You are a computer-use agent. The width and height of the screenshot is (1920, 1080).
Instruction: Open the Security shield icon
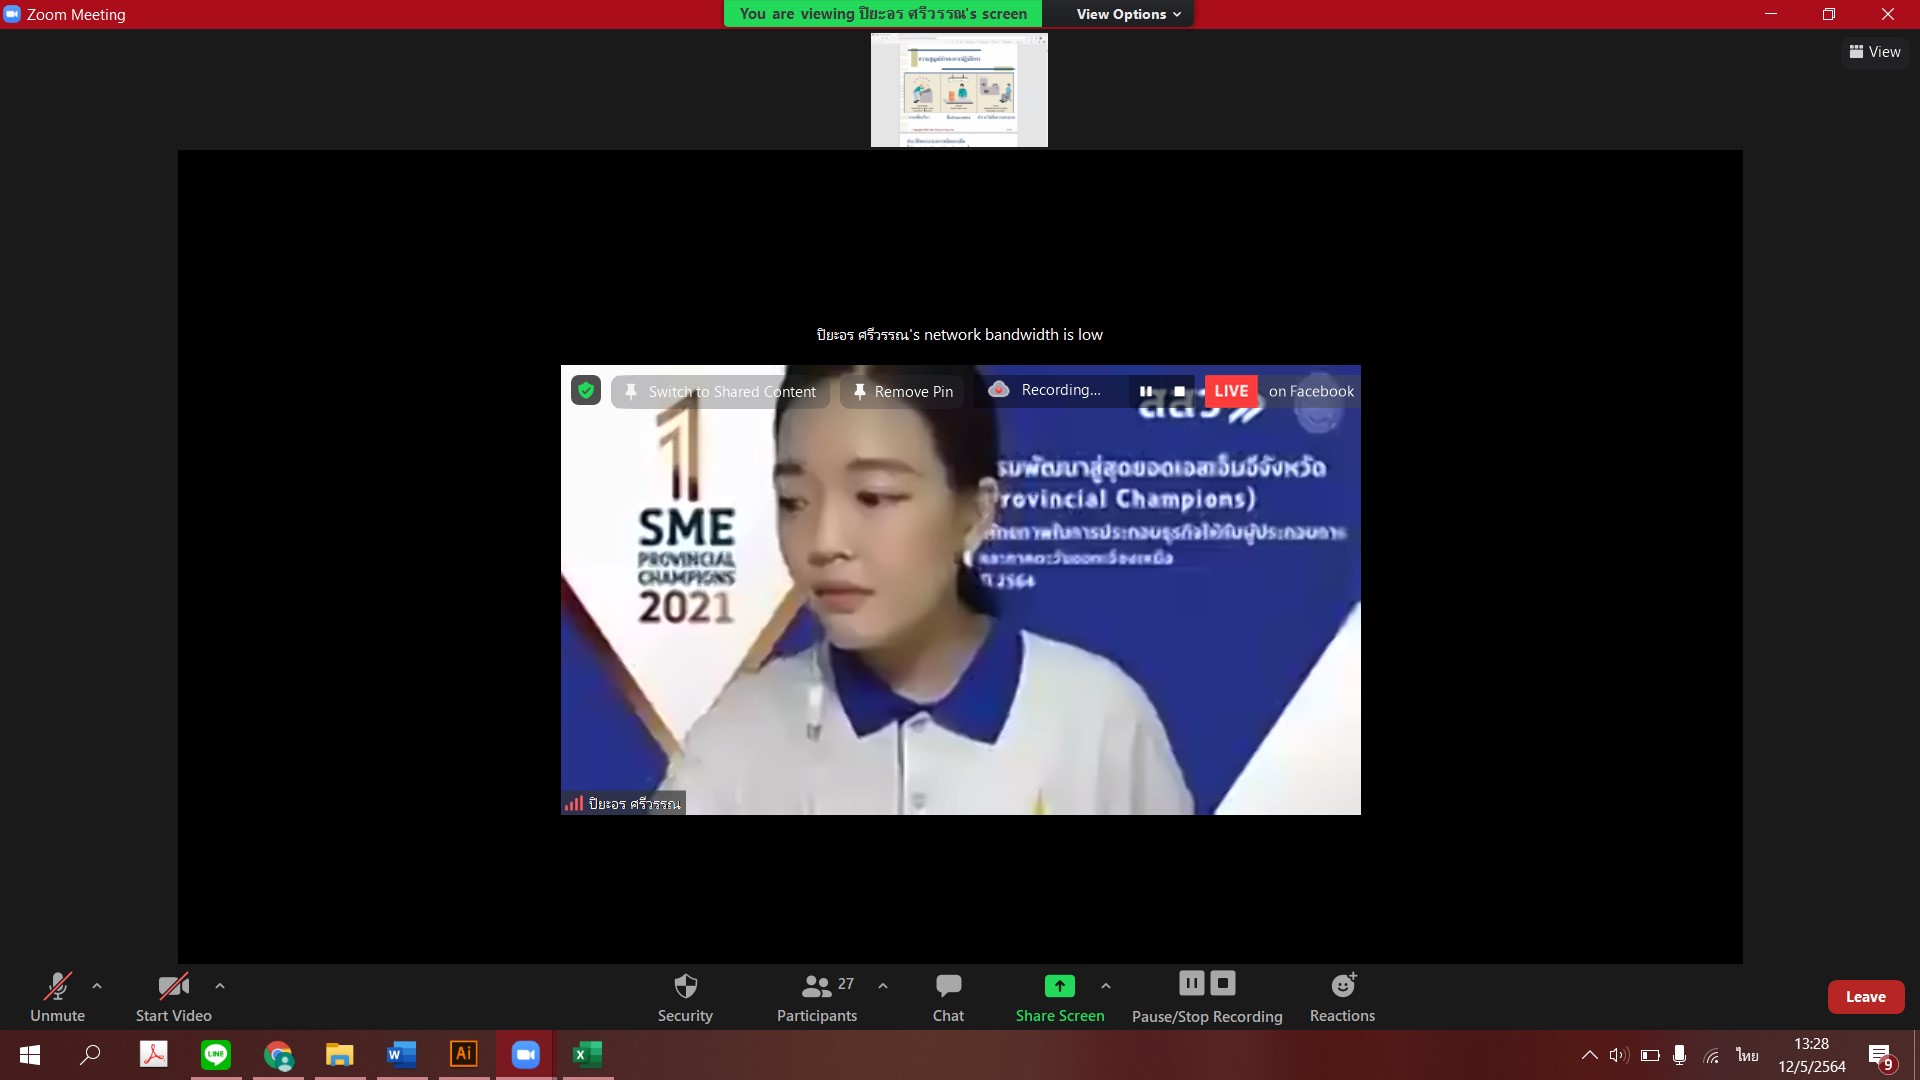[685, 986]
